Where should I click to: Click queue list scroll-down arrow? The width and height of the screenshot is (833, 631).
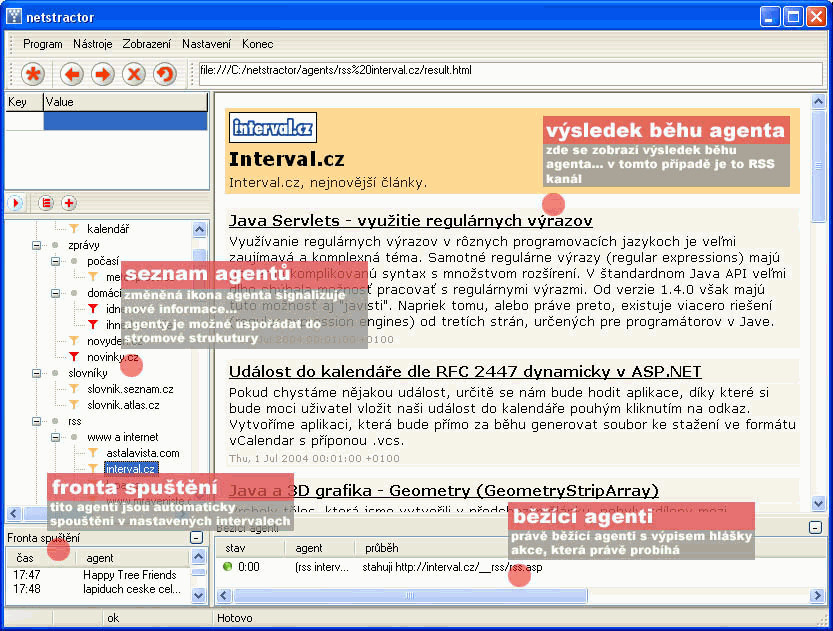tap(198, 595)
